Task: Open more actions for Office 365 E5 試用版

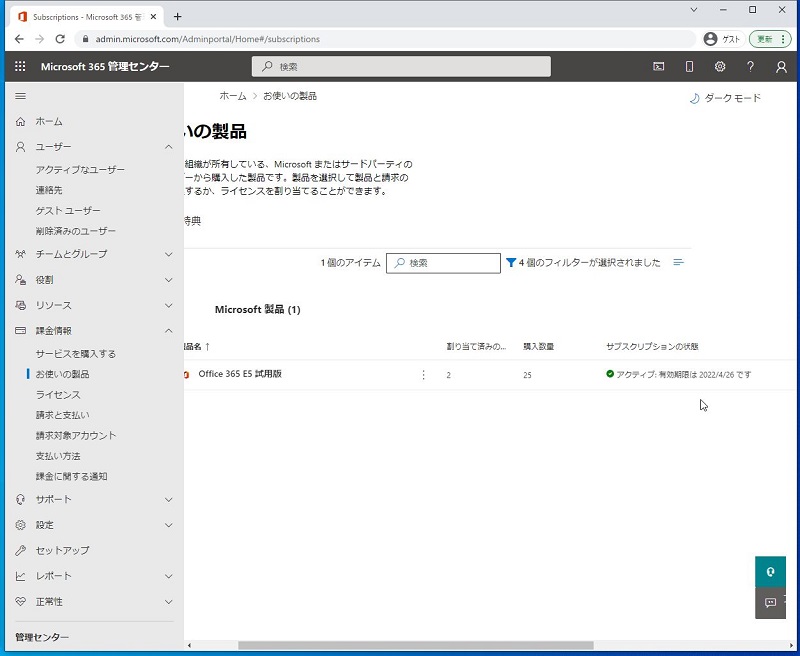Action: pos(423,375)
